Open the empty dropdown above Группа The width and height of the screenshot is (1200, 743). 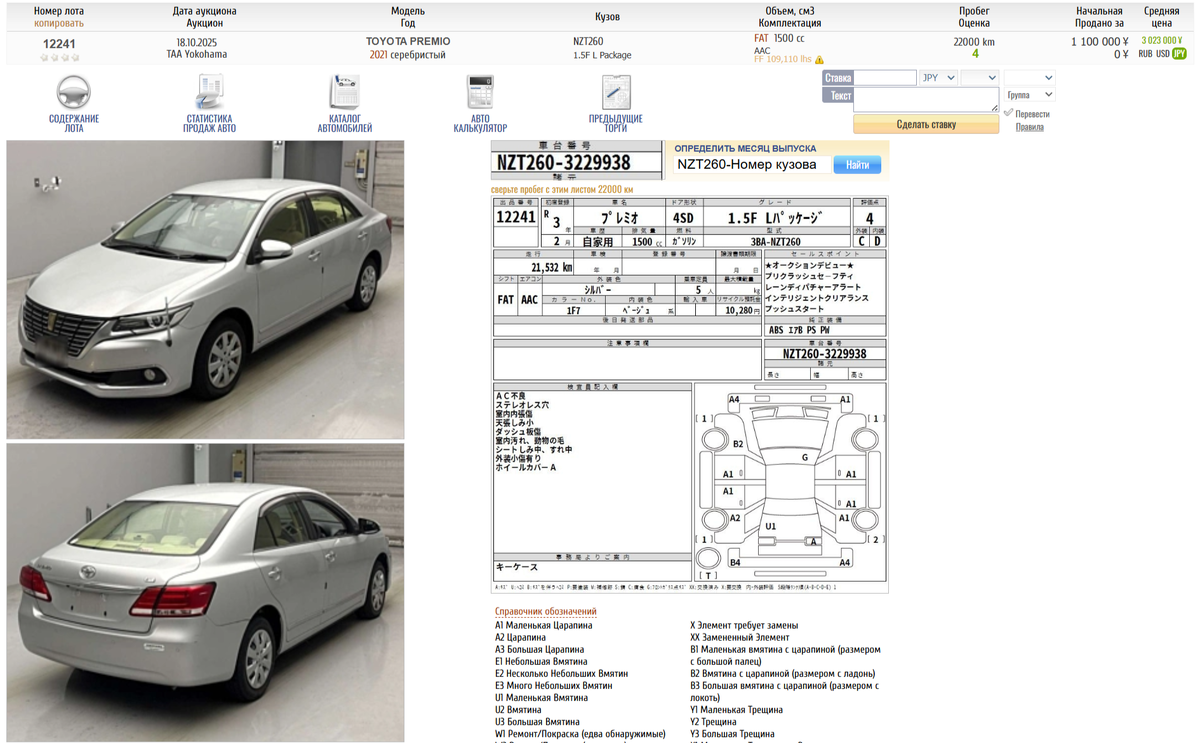click(1030, 77)
